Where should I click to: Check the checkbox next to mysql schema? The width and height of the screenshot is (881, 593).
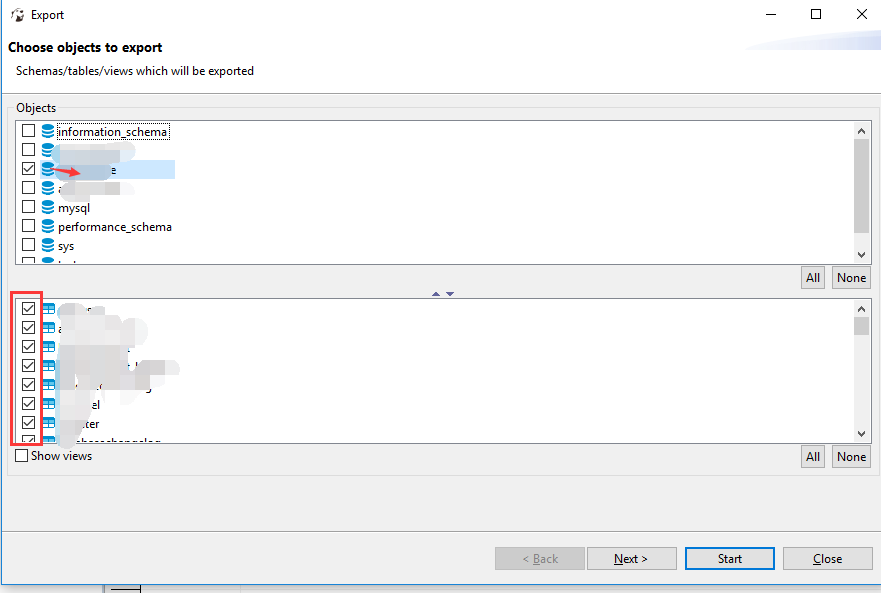[x=27, y=207]
